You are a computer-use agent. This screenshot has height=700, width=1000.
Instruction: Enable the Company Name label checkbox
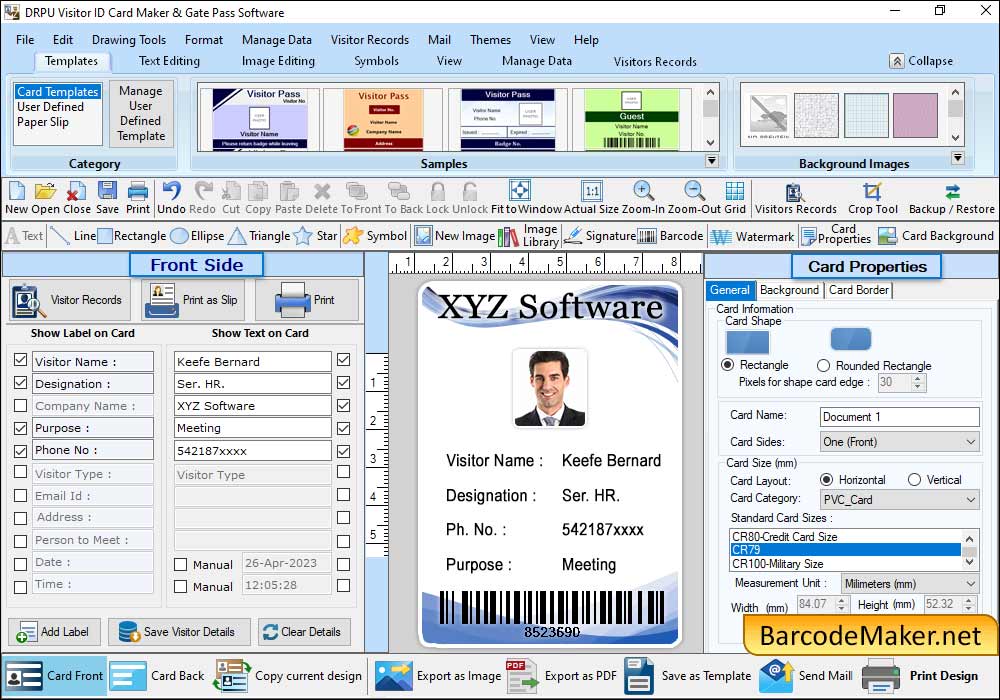pyautogui.click(x=20, y=405)
